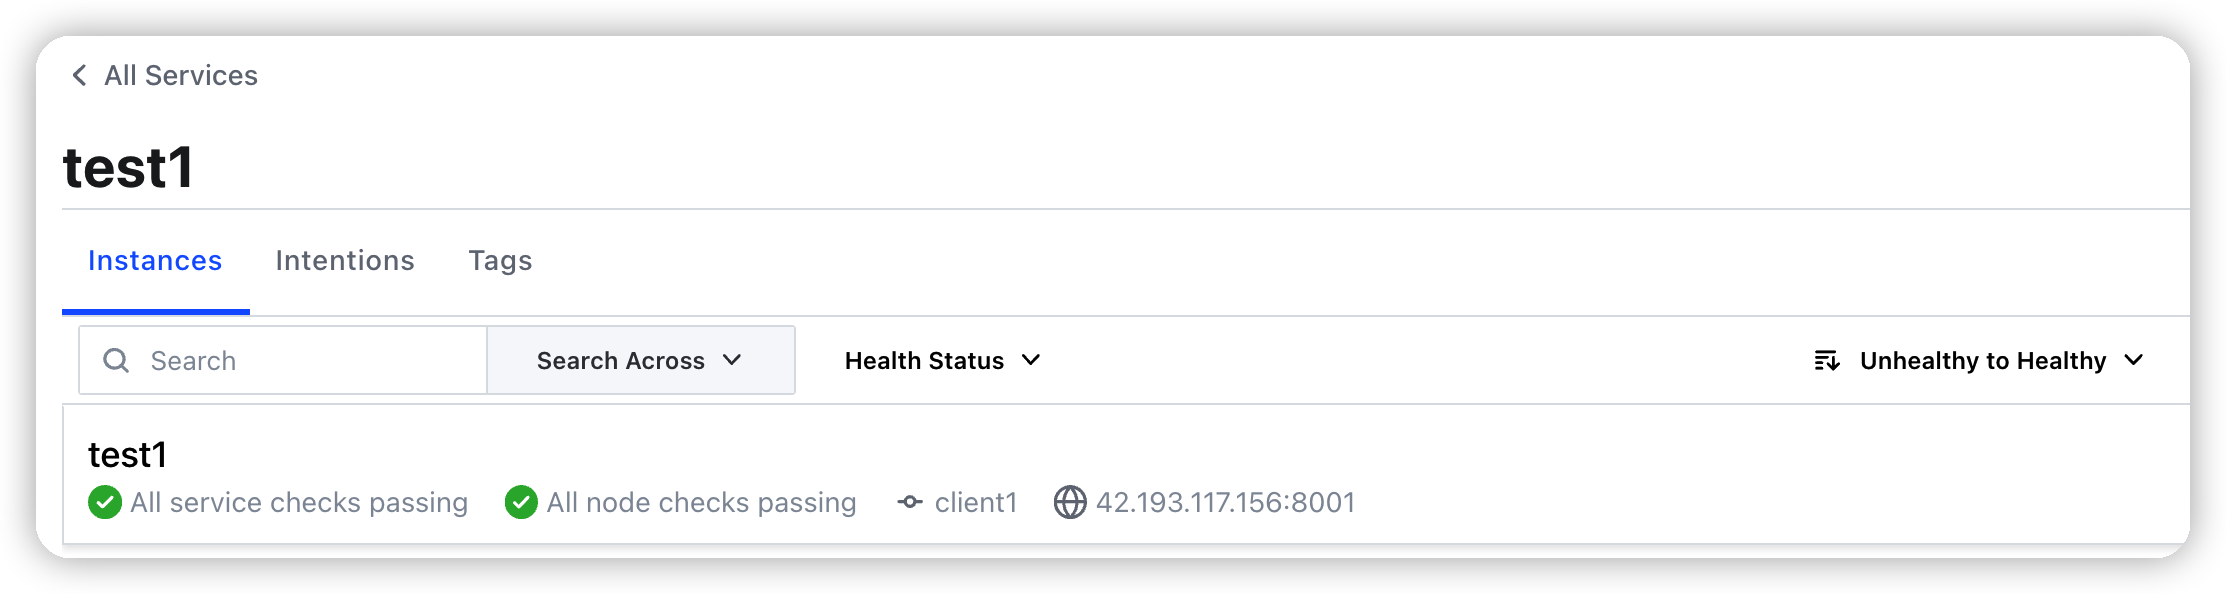Screen dimensions: 2226x594
Task: Click the chevron on Search Across
Action: point(732,360)
